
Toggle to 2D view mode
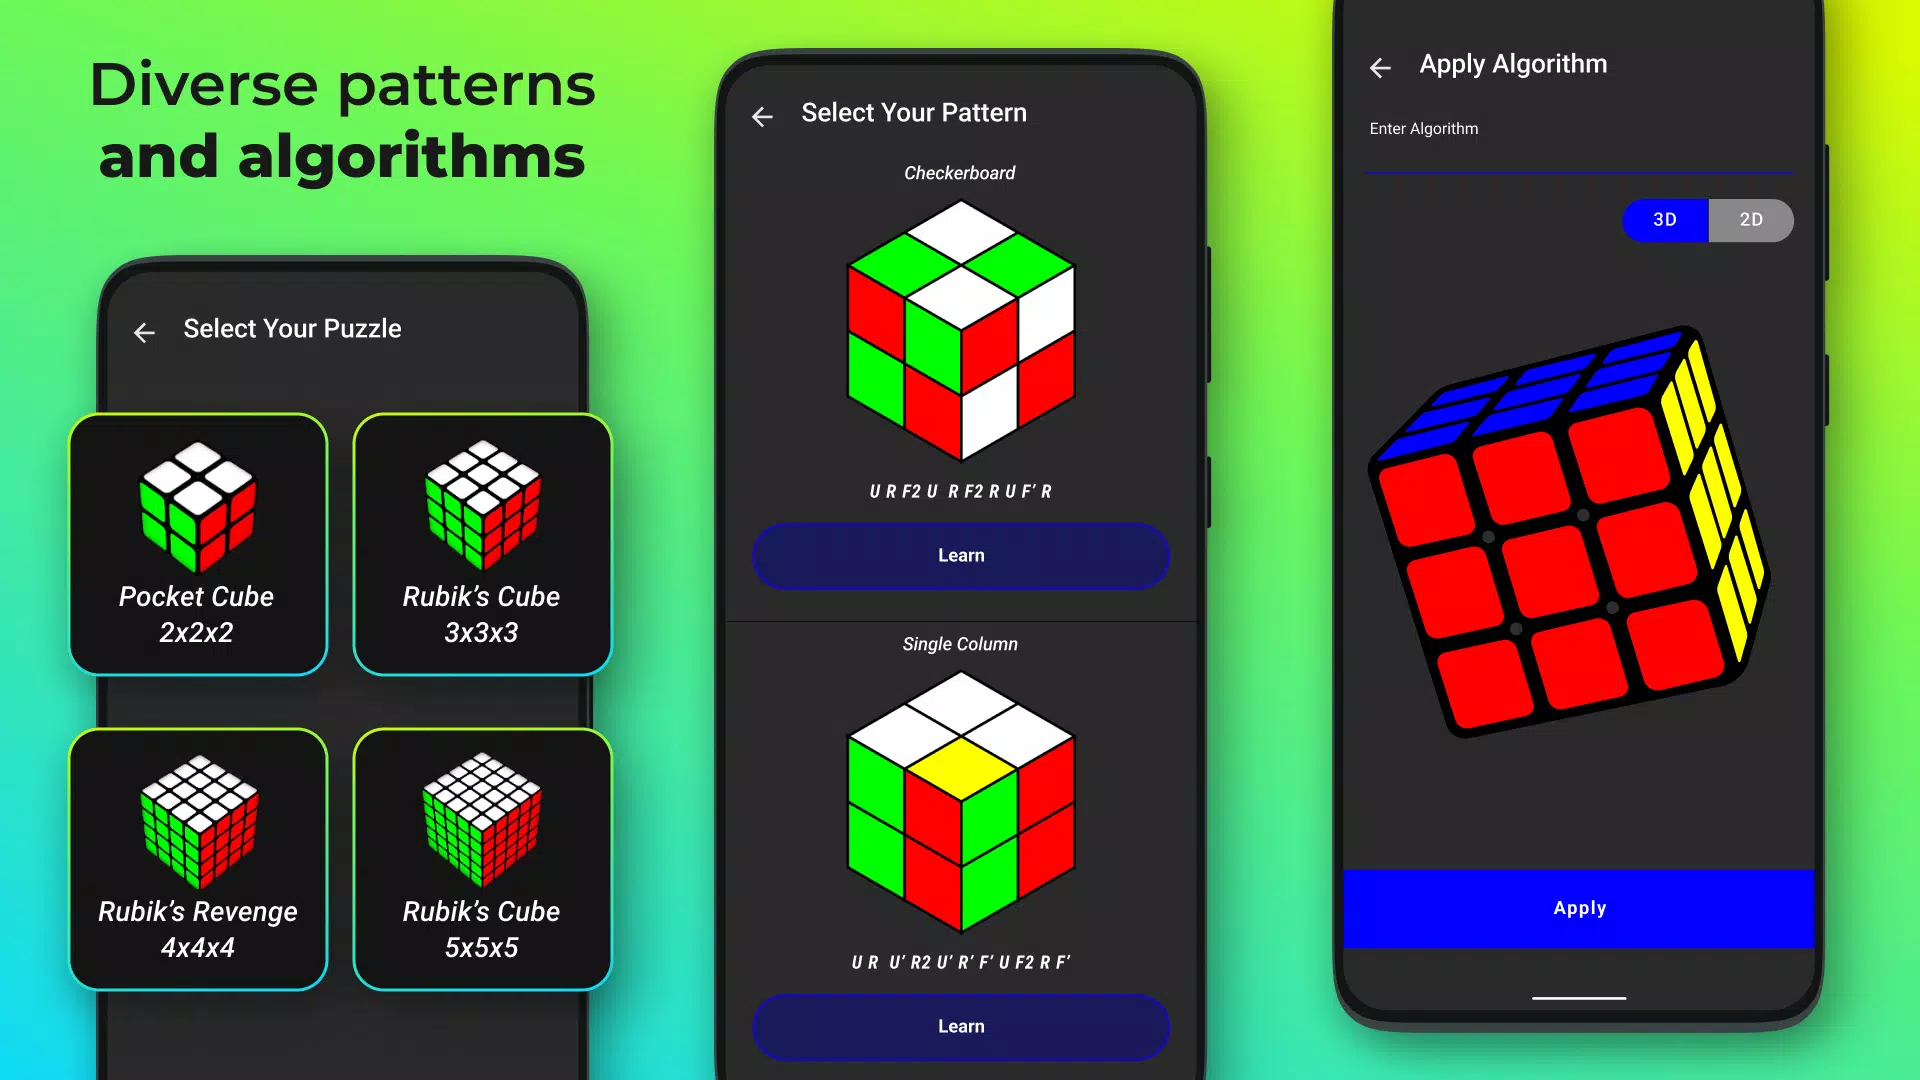tap(1751, 219)
